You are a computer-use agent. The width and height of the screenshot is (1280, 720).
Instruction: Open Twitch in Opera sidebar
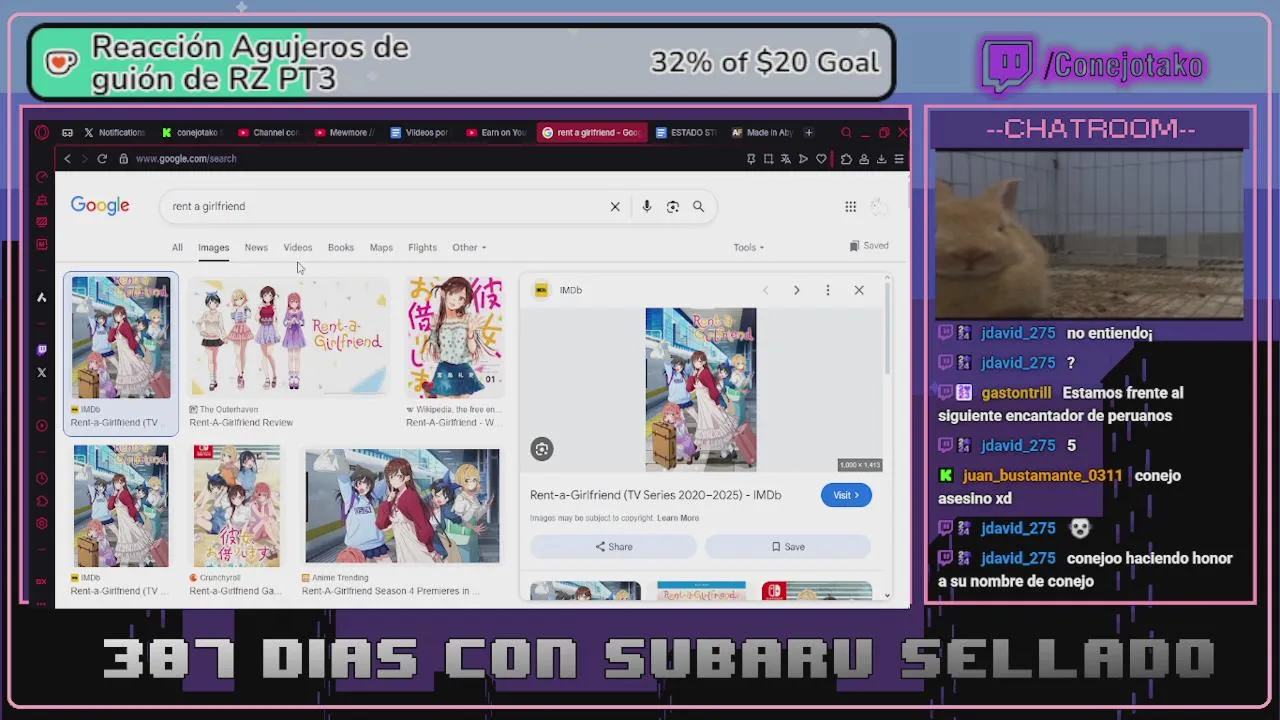point(41,350)
